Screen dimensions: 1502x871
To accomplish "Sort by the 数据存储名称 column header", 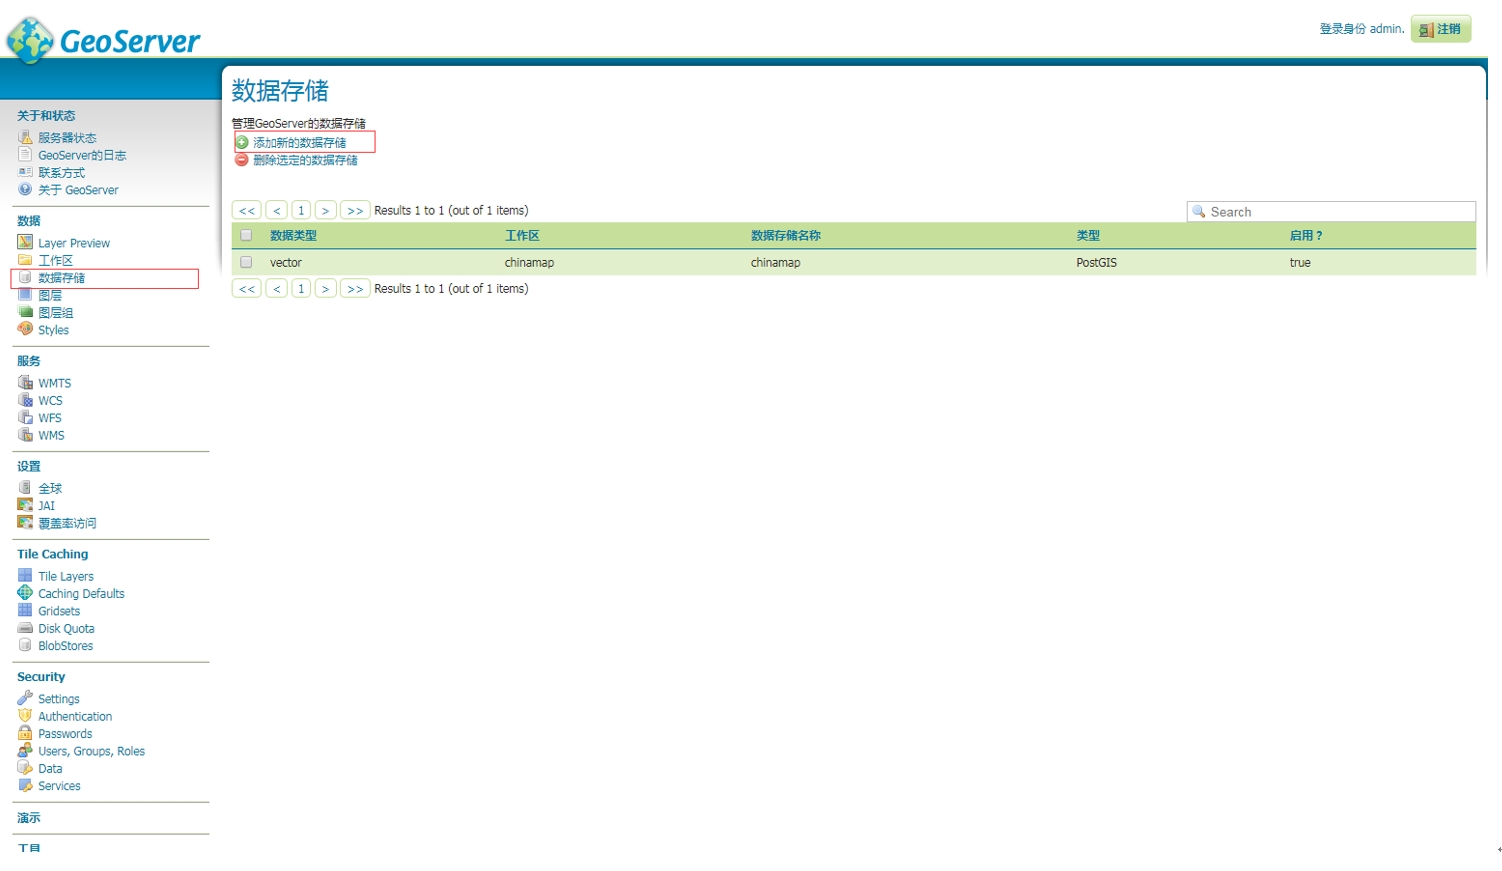I will pos(785,236).
